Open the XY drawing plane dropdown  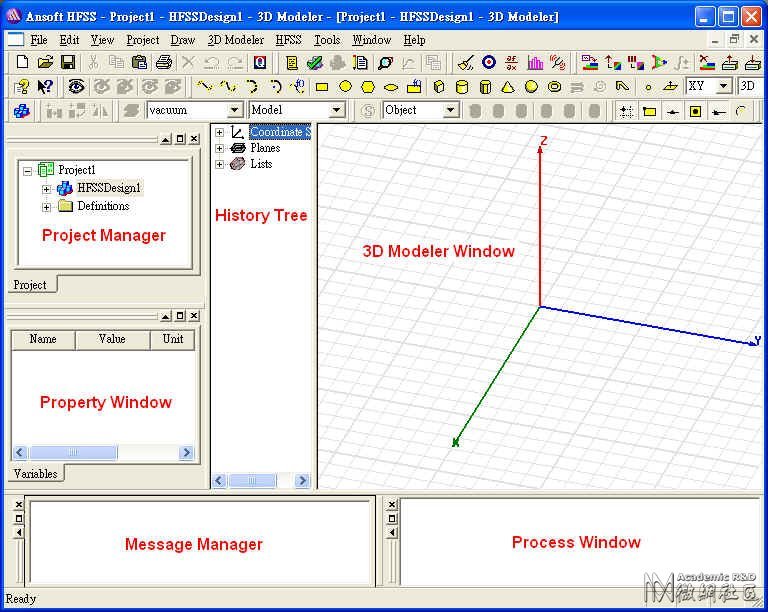(x=723, y=86)
